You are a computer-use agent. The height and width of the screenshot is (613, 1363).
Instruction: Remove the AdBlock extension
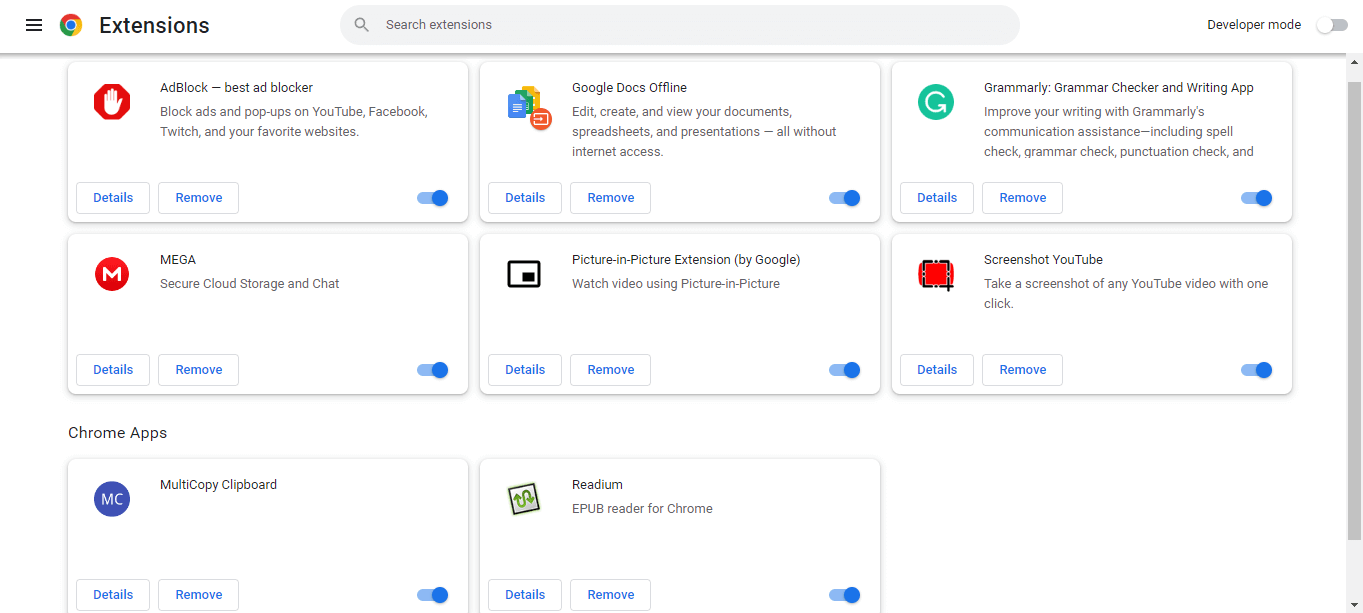click(x=199, y=198)
